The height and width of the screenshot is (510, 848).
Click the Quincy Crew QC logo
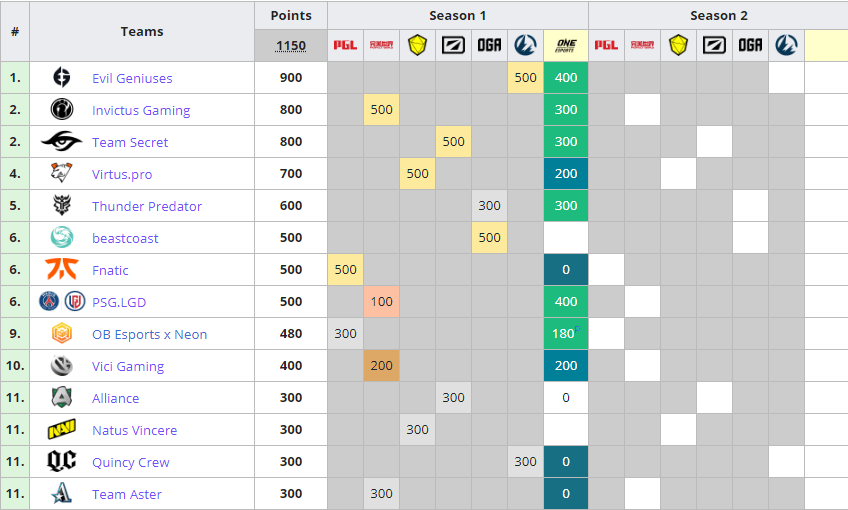62,462
